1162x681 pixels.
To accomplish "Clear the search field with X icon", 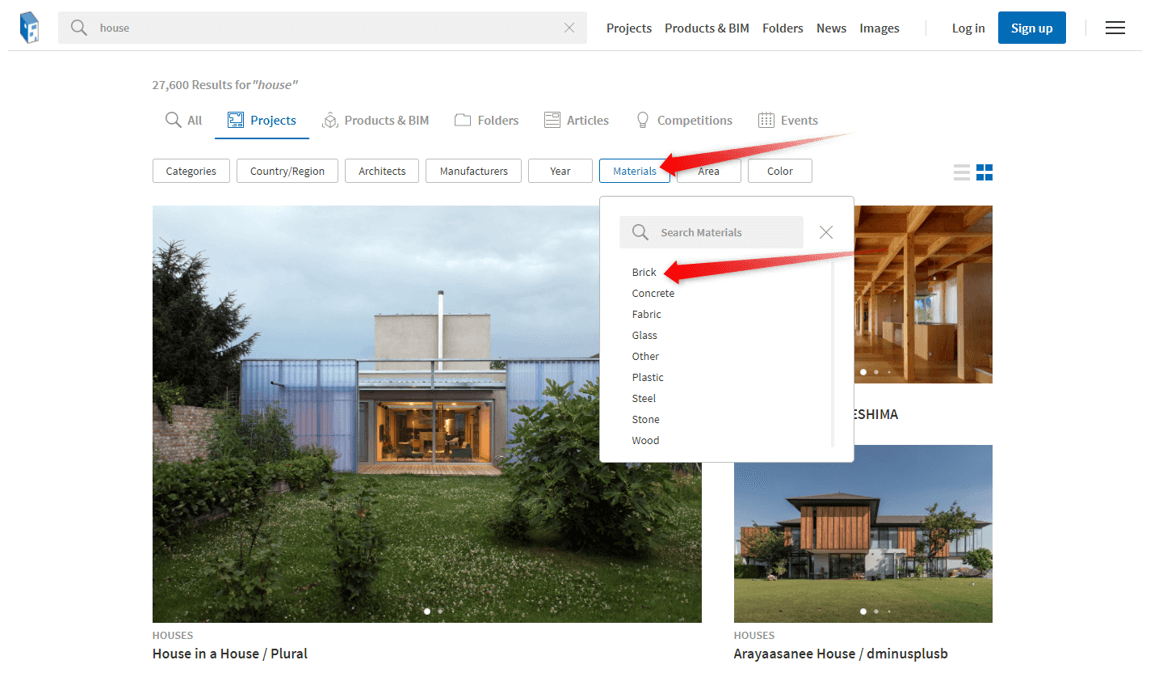I will point(569,28).
